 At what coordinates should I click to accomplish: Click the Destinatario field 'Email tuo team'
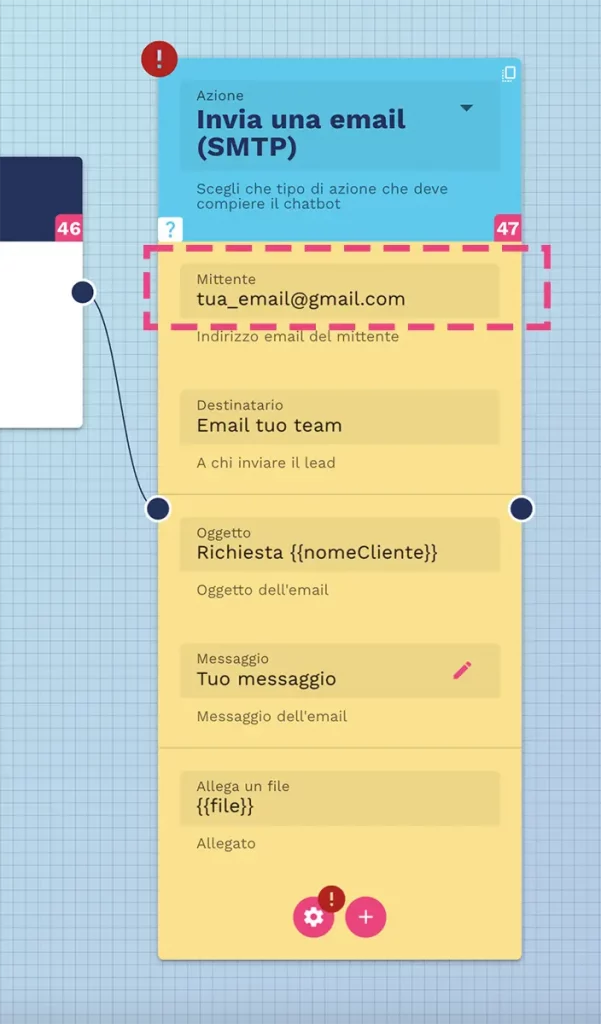tap(340, 417)
